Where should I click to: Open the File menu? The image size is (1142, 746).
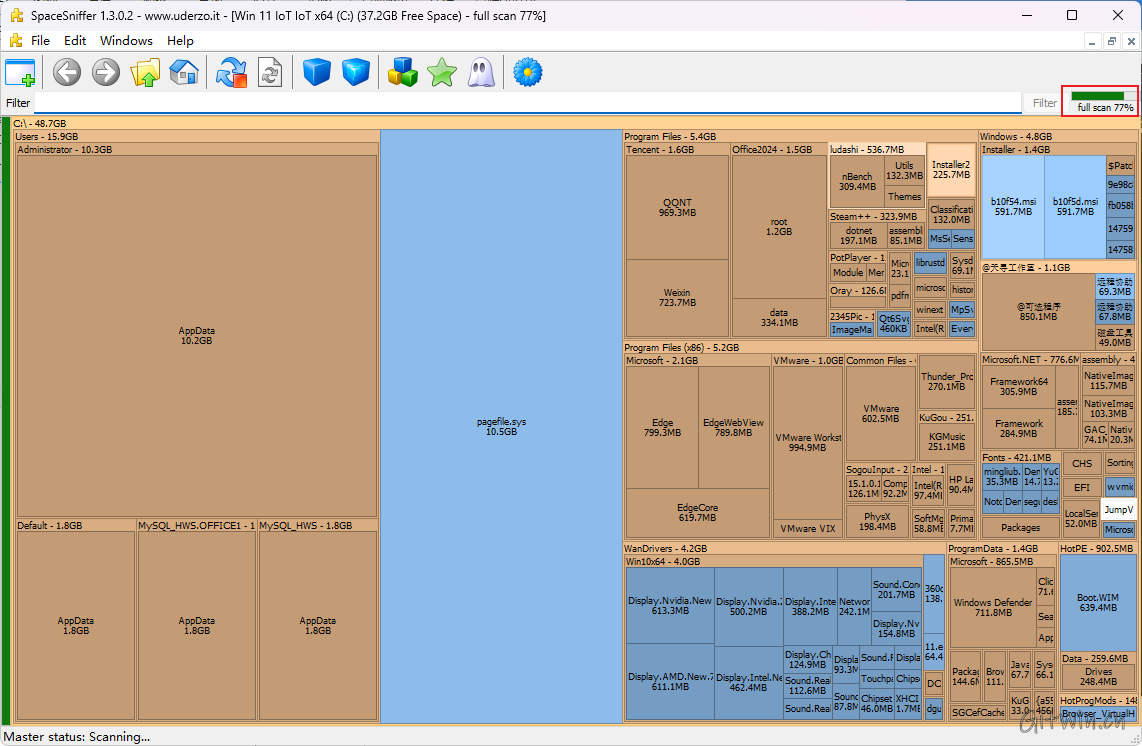(x=40, y=41)
